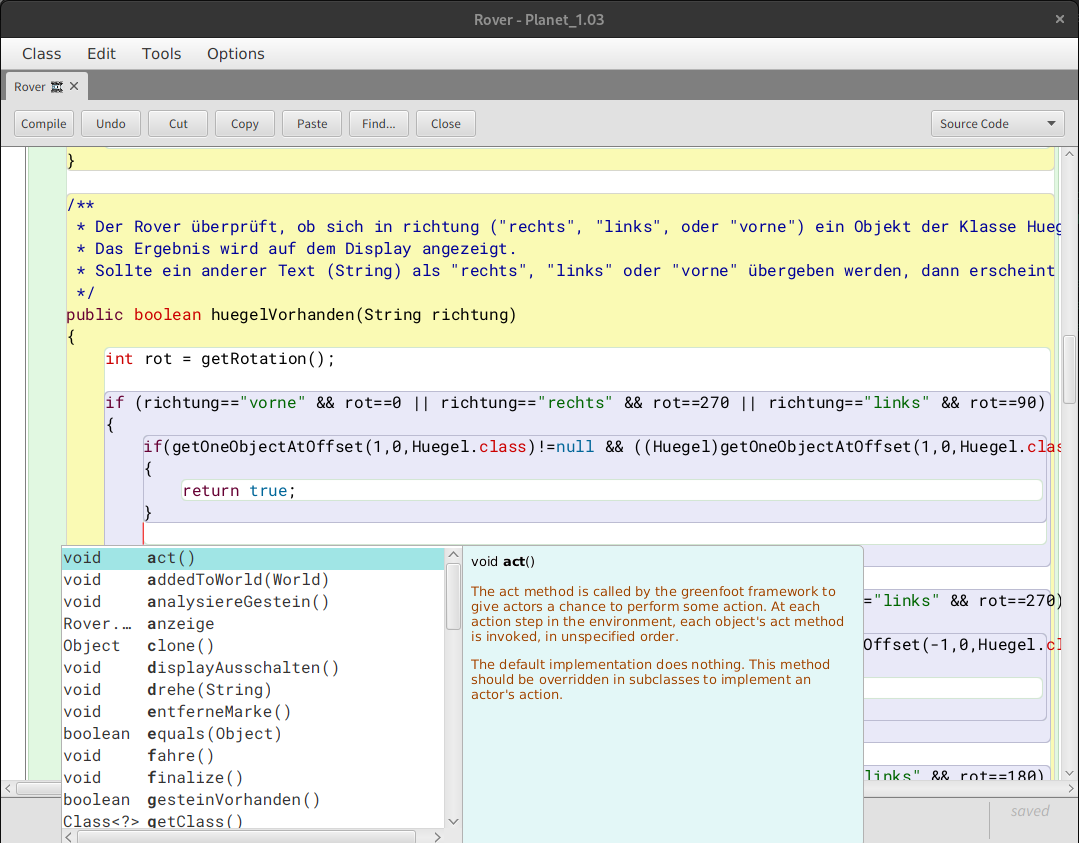1079x843 pixels.
Task: Click the "rechts" string in the if condition
Action: pos(575,403)
